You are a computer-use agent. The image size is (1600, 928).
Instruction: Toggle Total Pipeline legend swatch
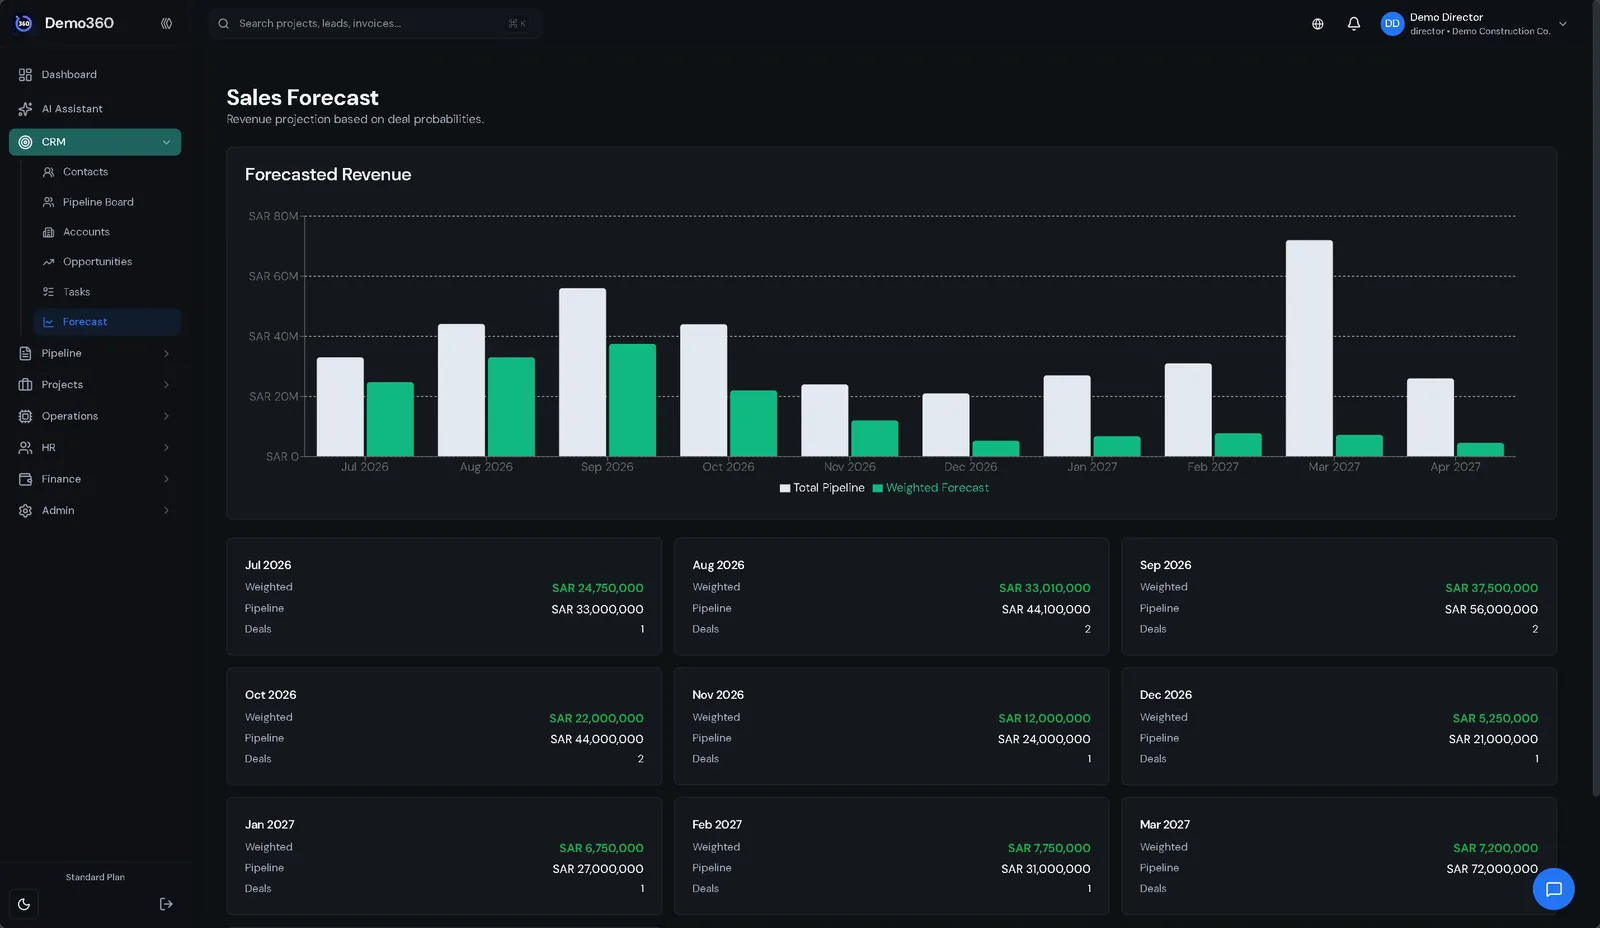click(785, 488)
